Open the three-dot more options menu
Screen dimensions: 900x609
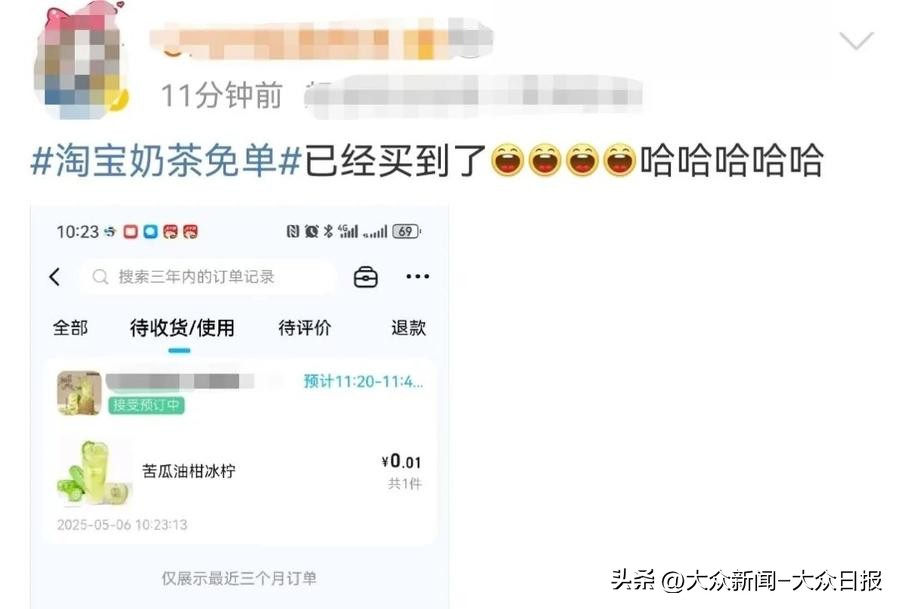[417, 277]
